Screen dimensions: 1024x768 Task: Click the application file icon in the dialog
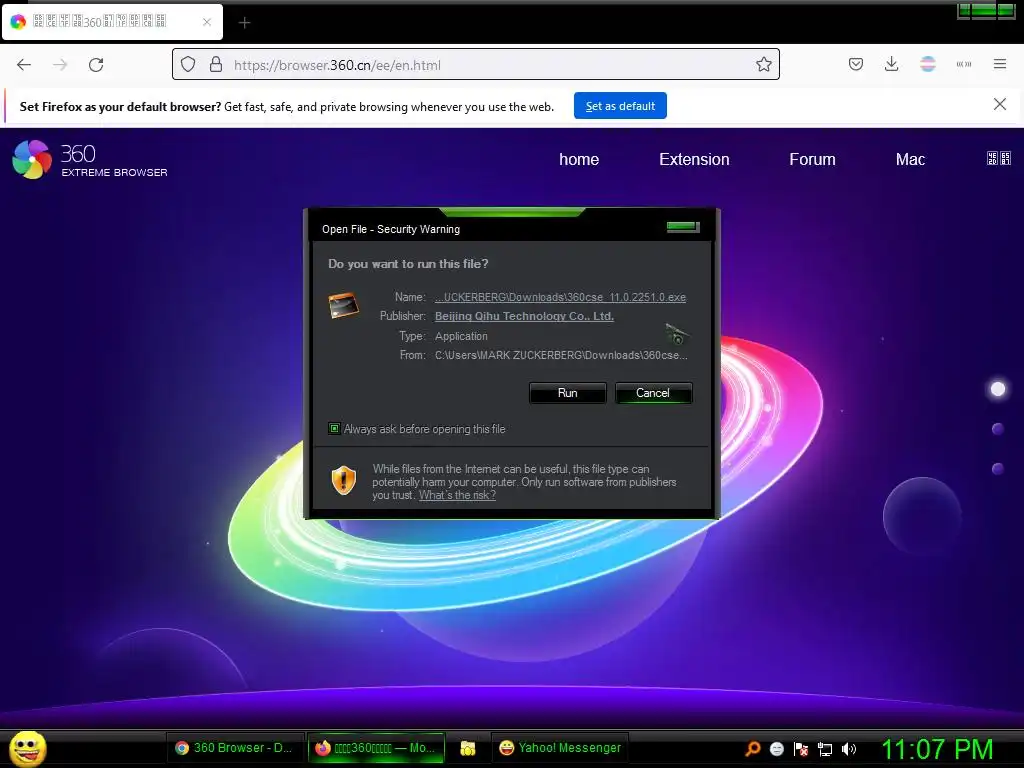(344, 306)
